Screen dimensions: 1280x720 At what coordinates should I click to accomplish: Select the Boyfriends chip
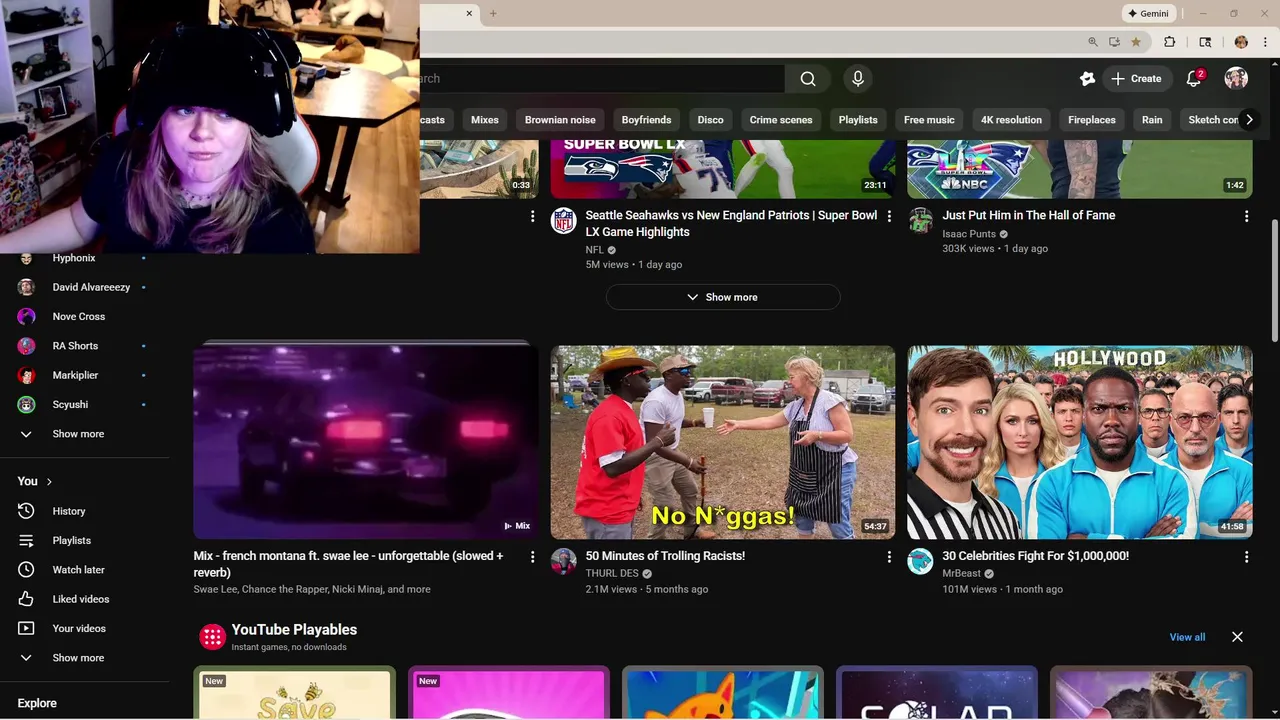[646, 120]
